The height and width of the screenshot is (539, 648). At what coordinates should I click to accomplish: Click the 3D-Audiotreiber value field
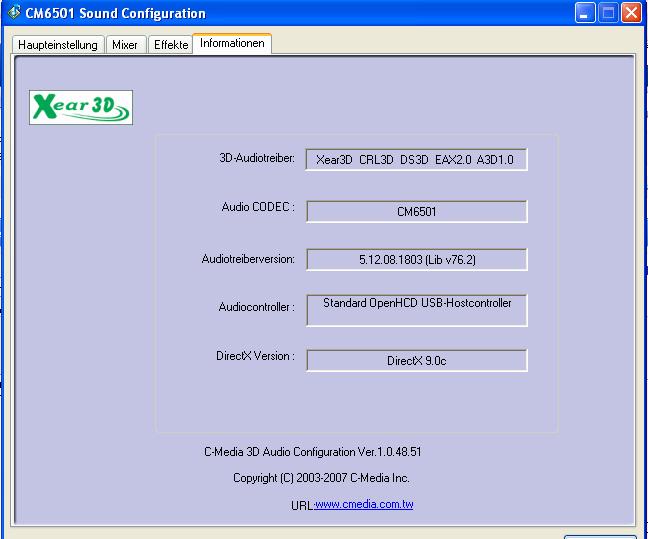[417, 160]
